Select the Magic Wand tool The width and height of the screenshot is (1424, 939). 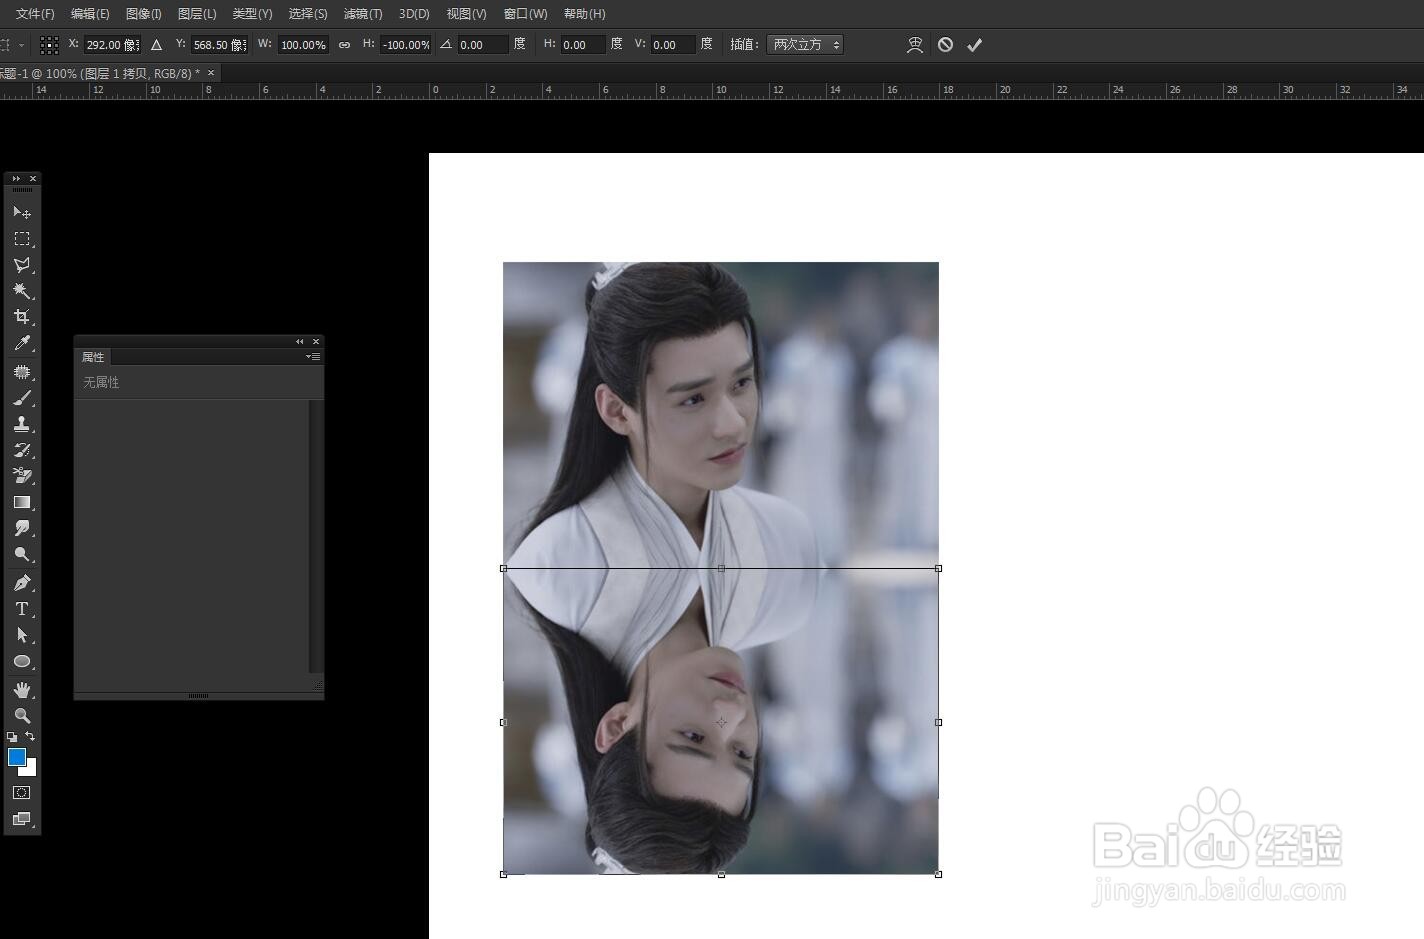click(x=21, y=291)
